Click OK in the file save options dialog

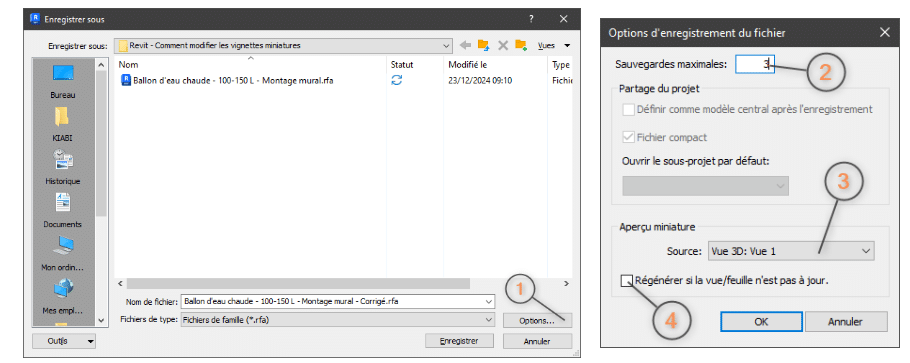pyautogui.click(x=761, y=322)
